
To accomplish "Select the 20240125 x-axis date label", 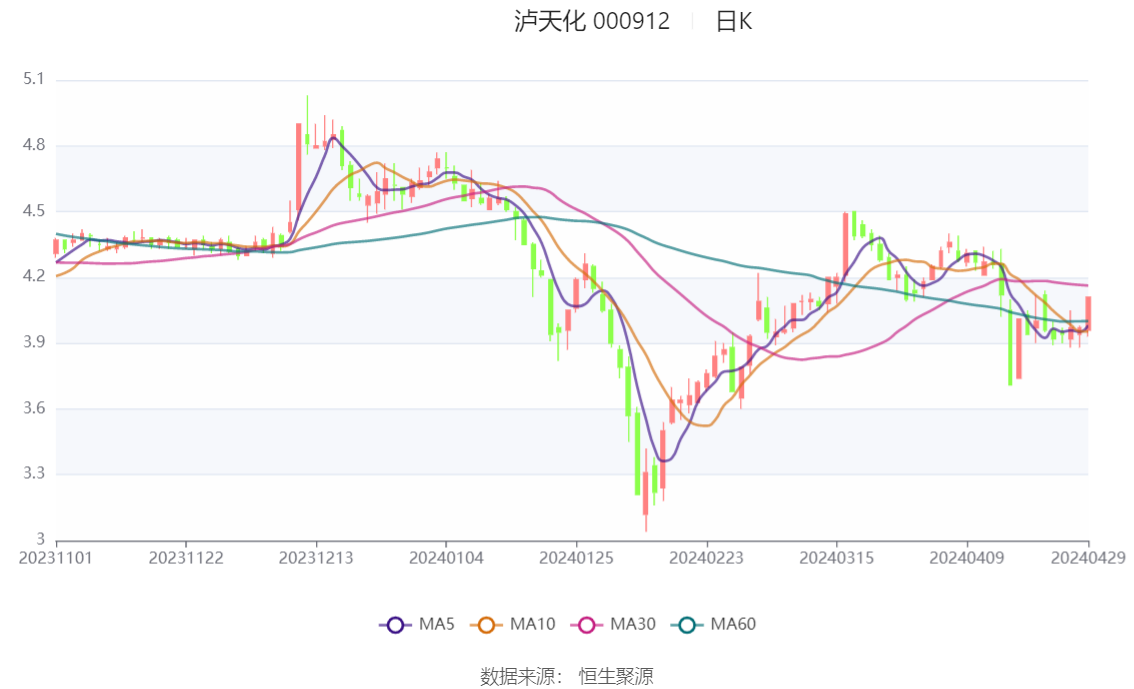I will (x=576, y=558).
